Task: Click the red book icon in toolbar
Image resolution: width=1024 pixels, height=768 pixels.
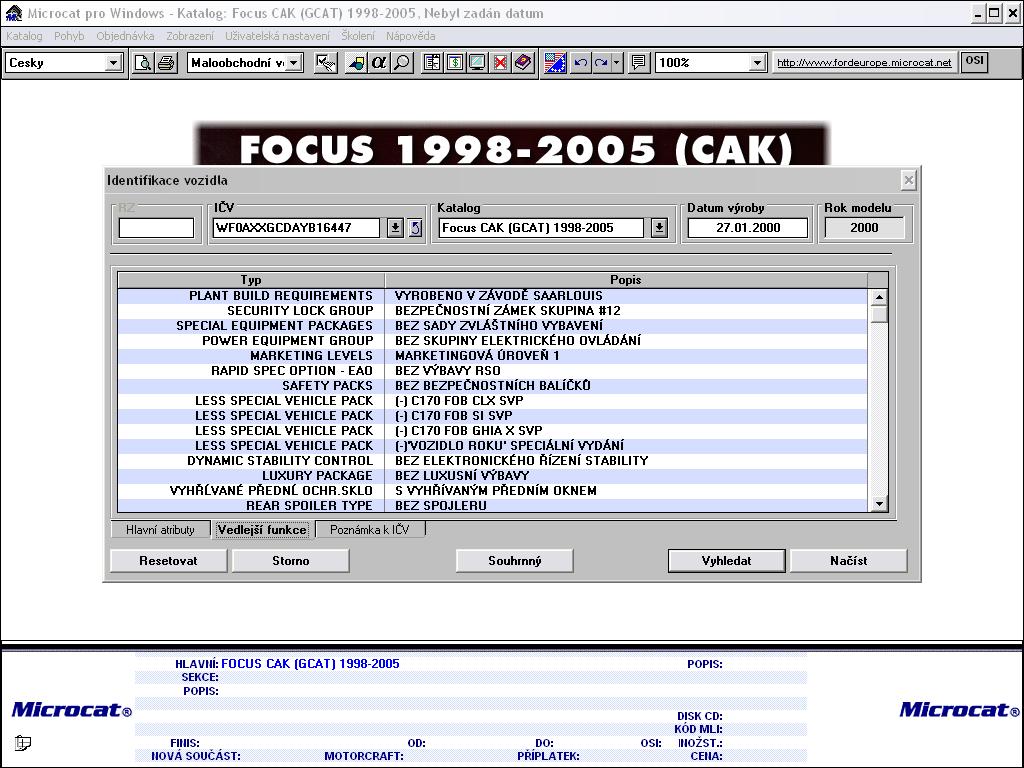Action: pos(523,63)
